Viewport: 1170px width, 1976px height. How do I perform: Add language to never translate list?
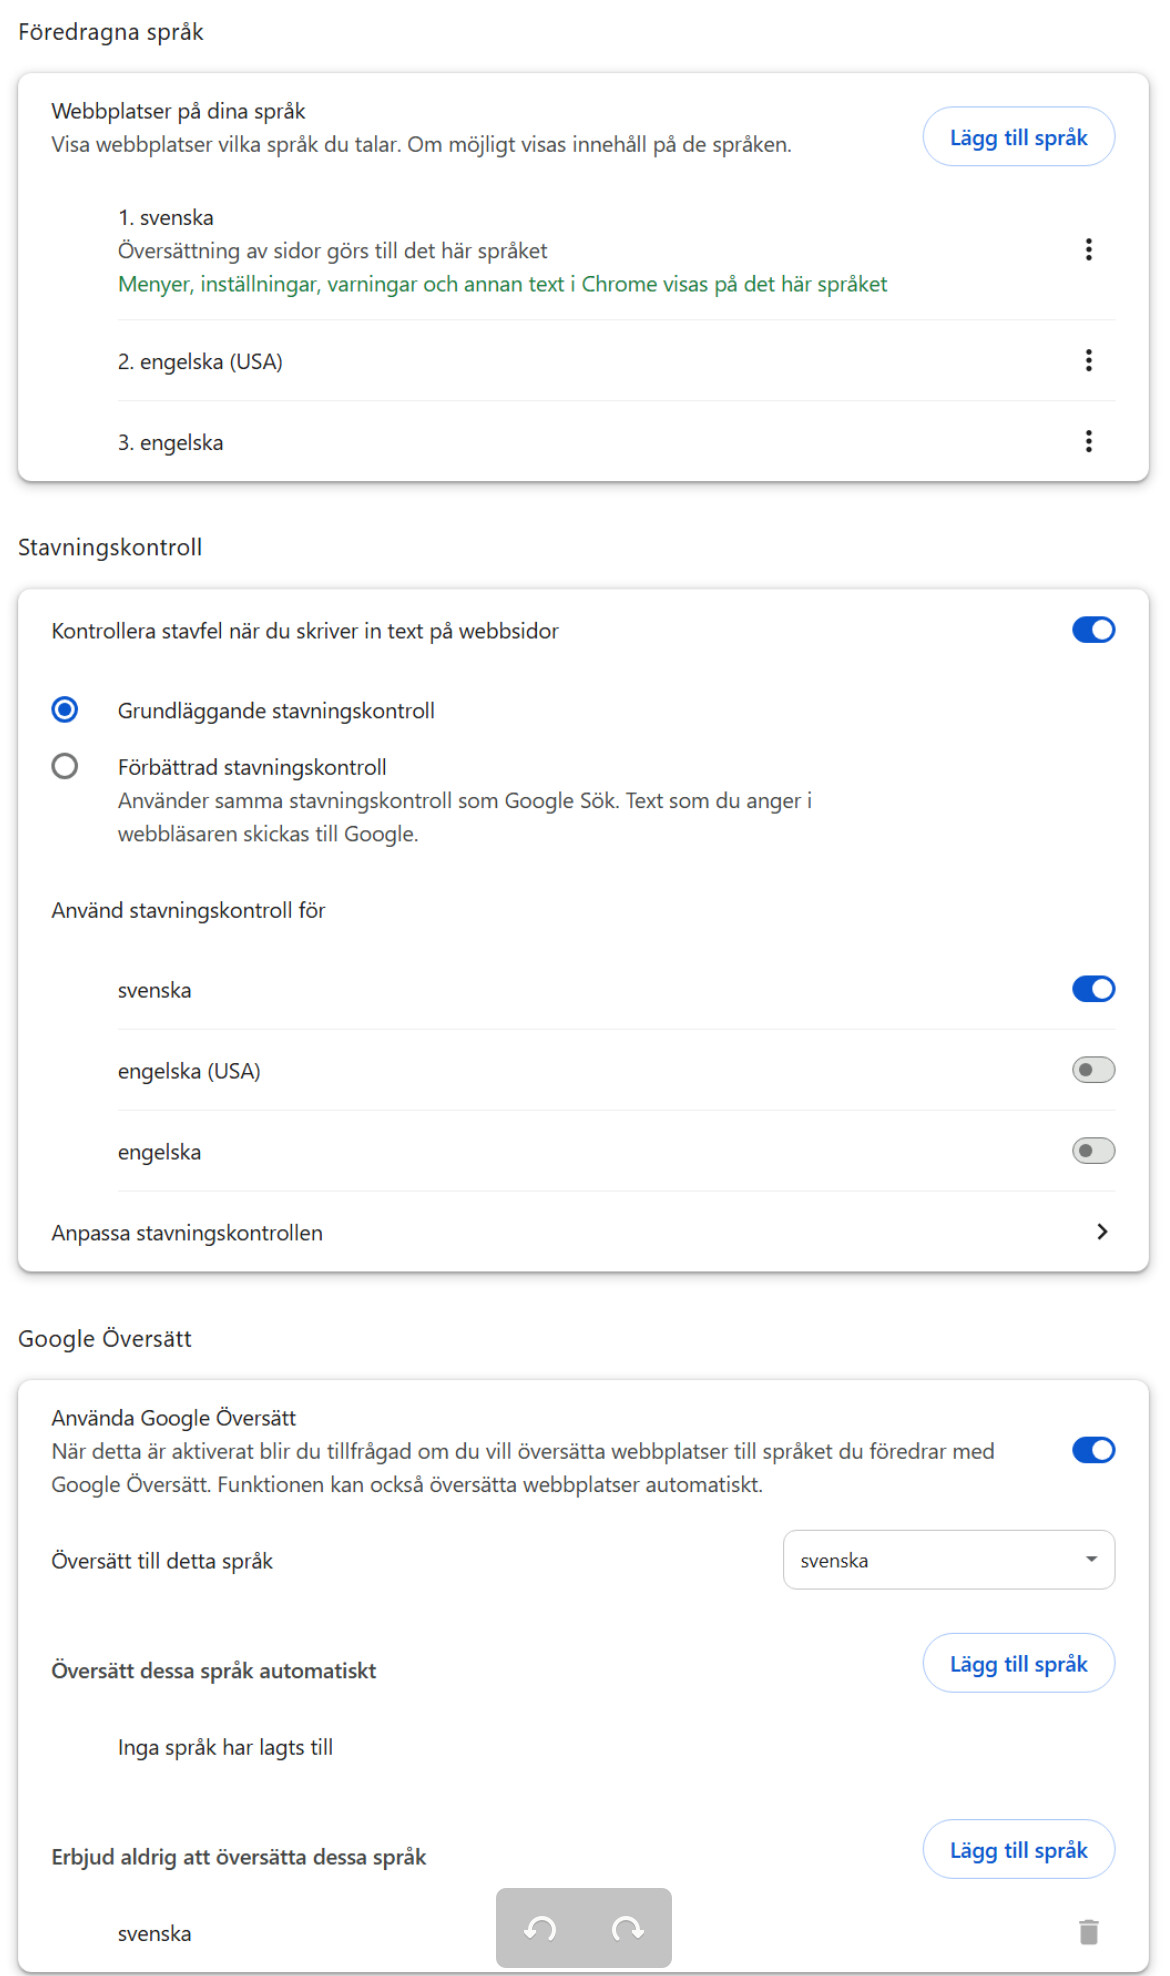click(x=1018, y=1850)
